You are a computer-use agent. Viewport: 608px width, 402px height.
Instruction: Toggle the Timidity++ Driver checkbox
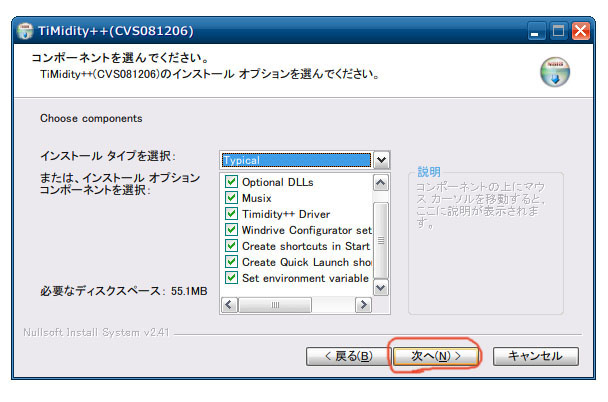pos(231,214)
